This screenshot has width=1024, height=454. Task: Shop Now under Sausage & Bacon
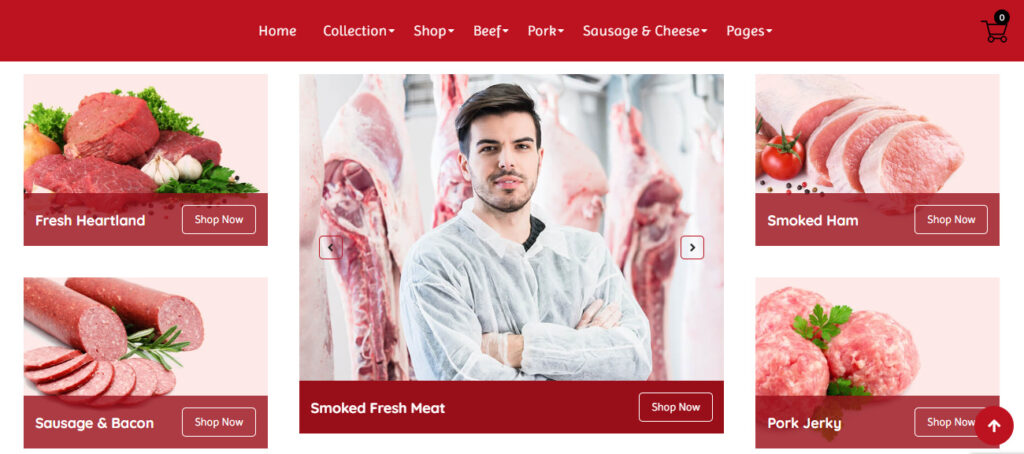pyautogui.click(x=219, y=422)
